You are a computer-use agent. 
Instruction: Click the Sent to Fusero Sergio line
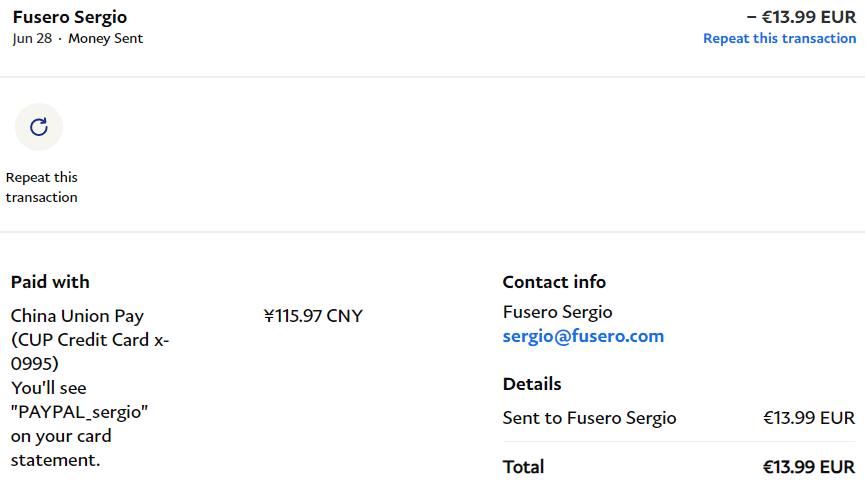pyautogui.click(x=589, y=418)
